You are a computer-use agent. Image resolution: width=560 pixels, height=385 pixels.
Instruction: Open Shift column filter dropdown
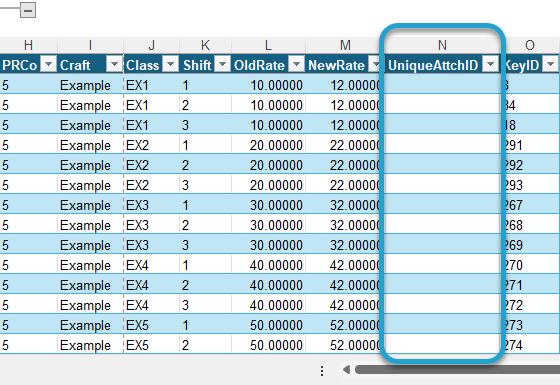[x=222, y=64]
